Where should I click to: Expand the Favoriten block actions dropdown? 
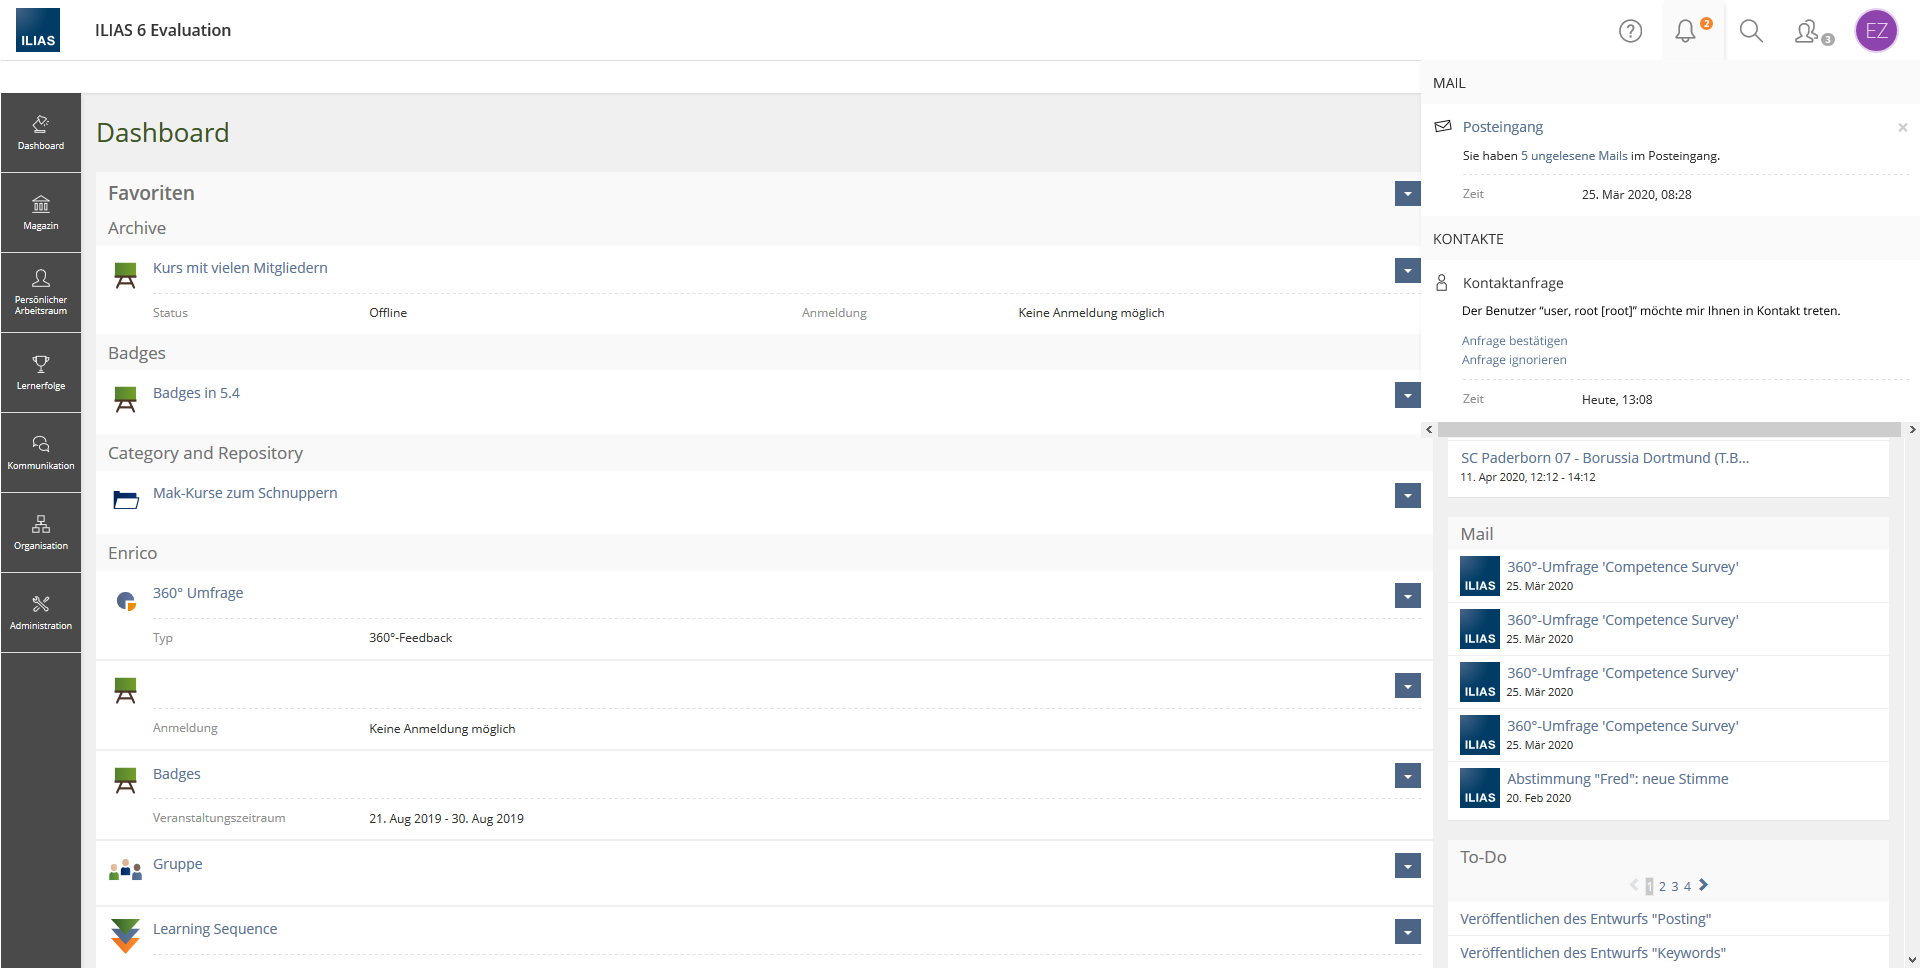1407,194
